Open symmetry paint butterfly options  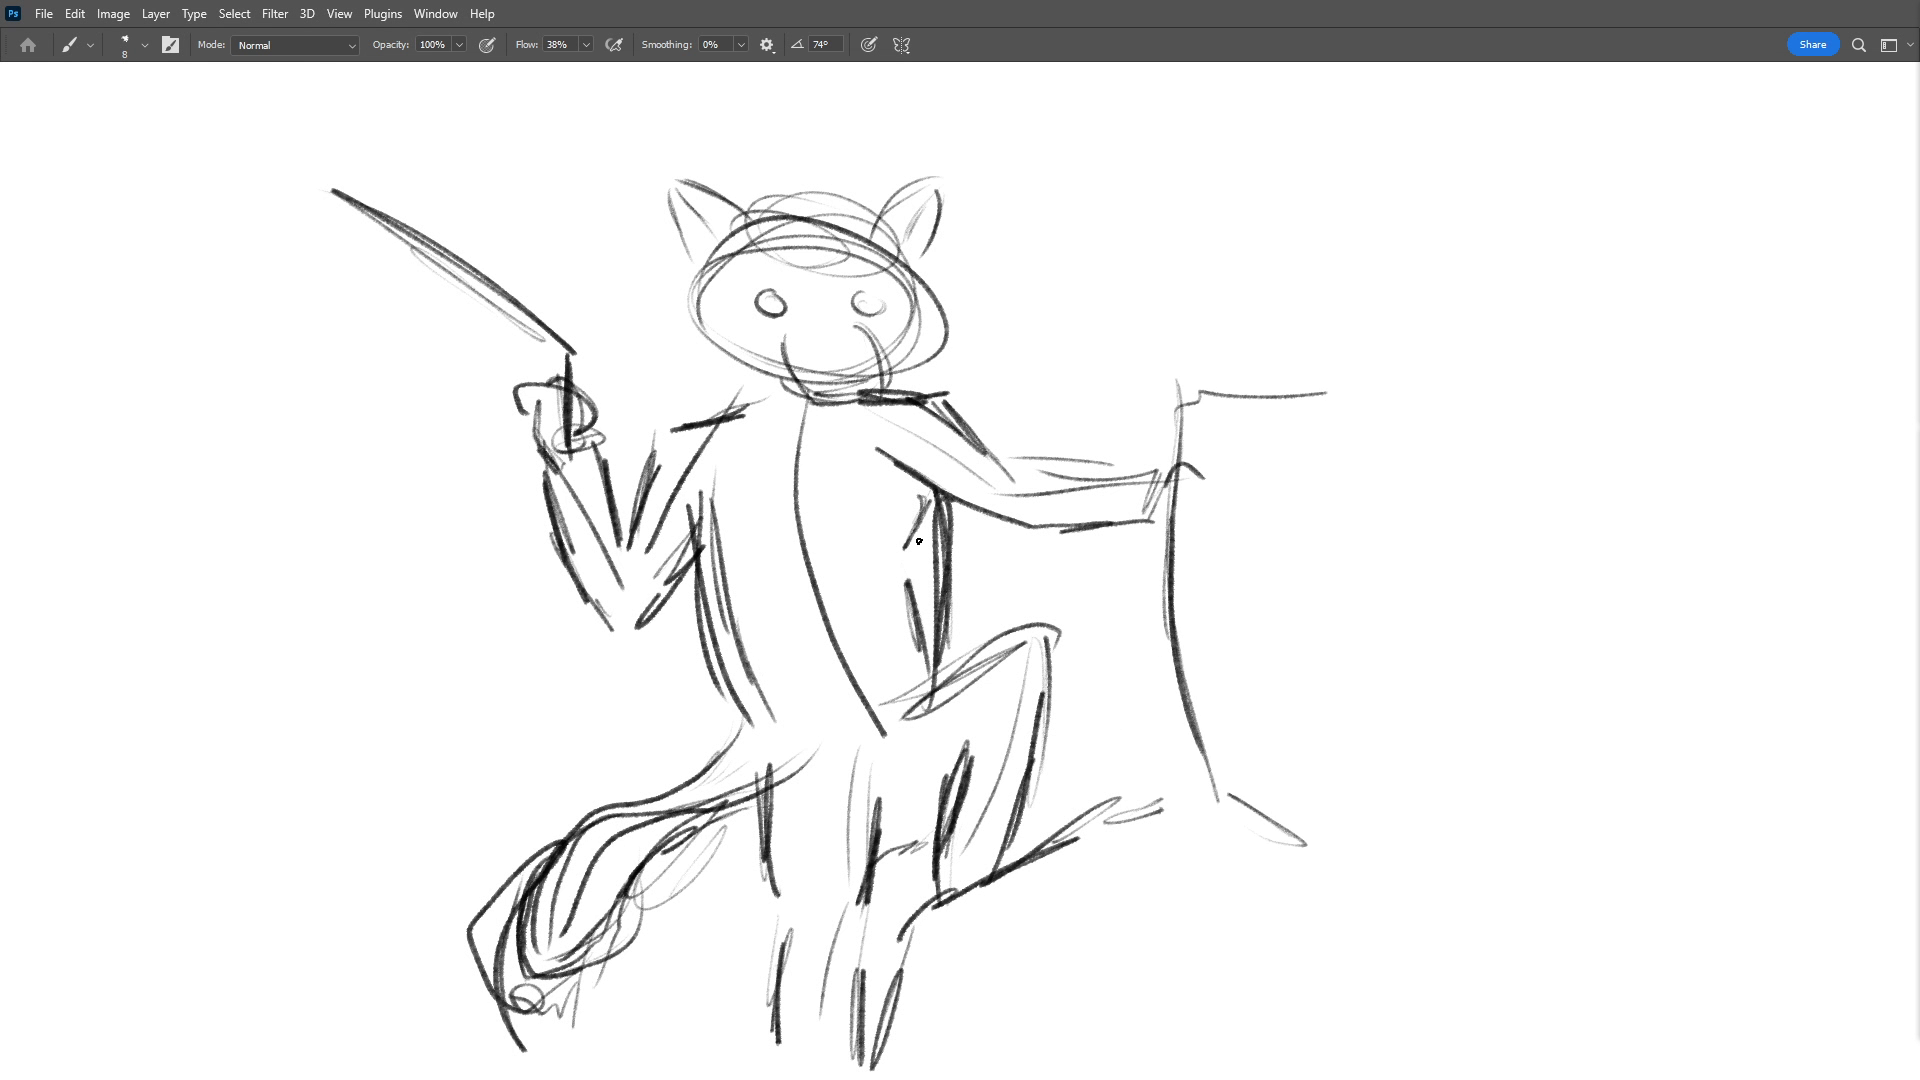coord(901,45)
